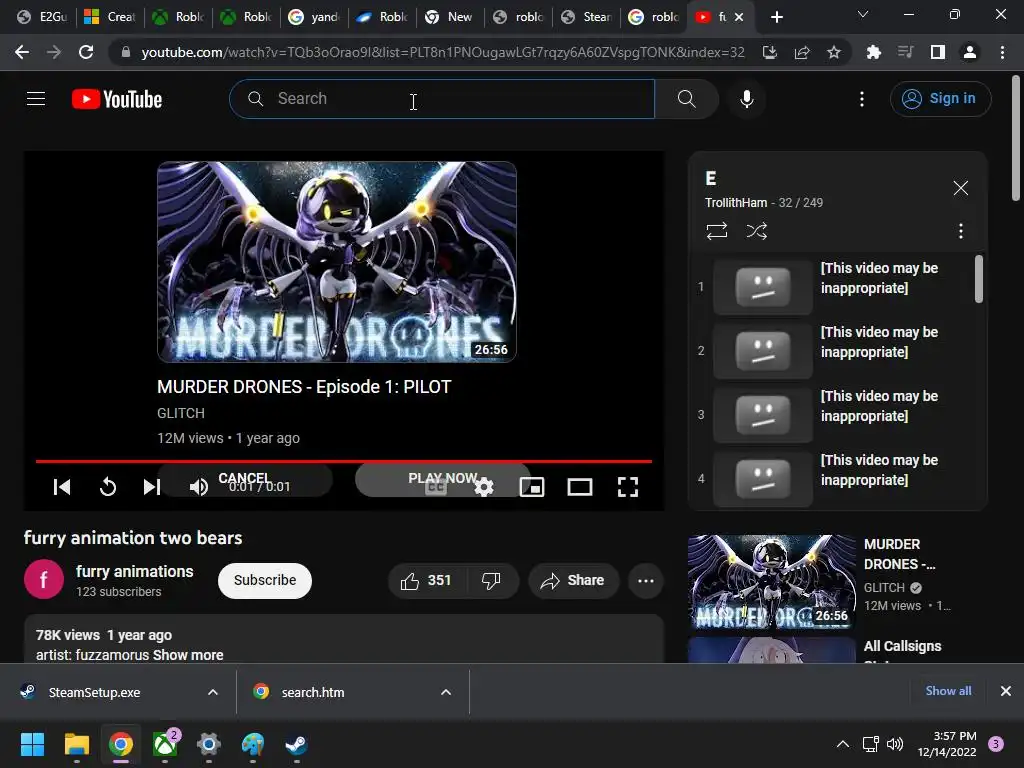Open SteamSetup.exe download options chevron
The width and height of the screenshot is (1024, 768).
pos(213,692)
